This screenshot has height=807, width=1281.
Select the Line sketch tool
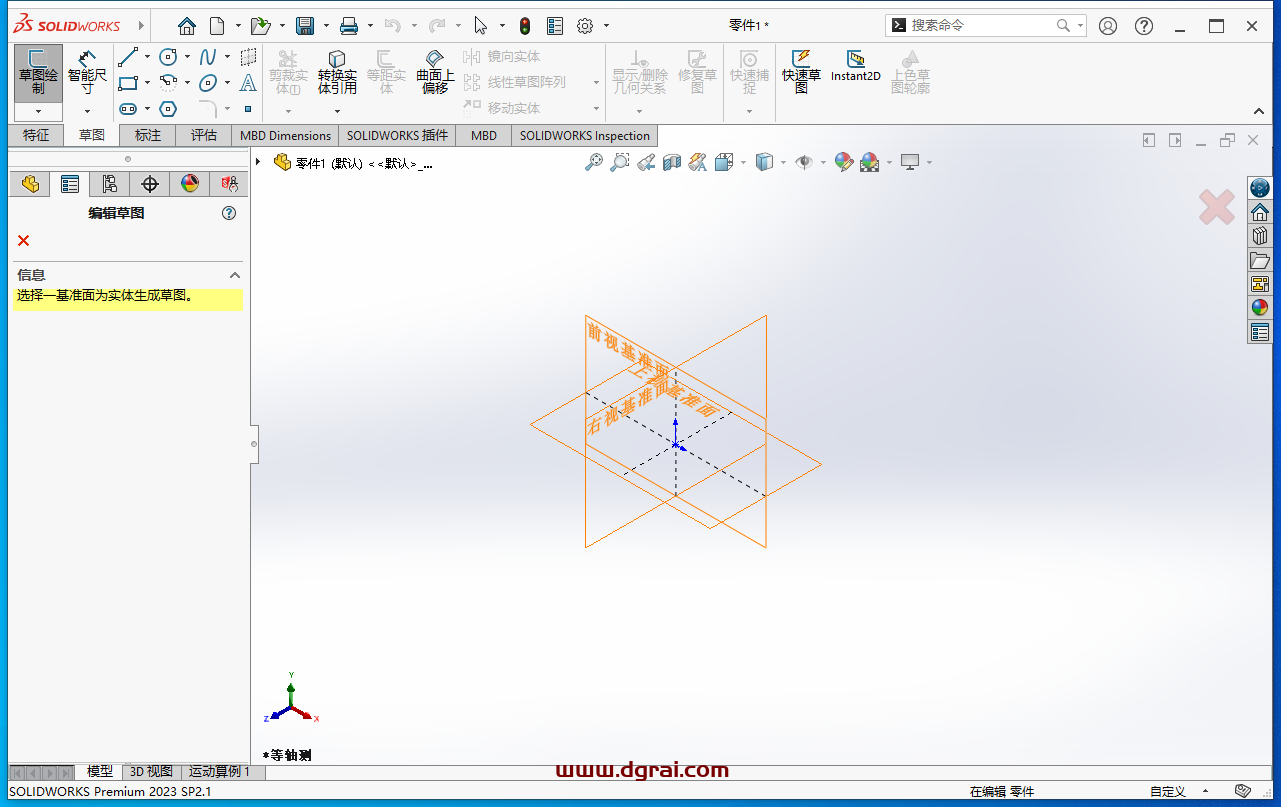pyautogui.click(x=128, y=57)
